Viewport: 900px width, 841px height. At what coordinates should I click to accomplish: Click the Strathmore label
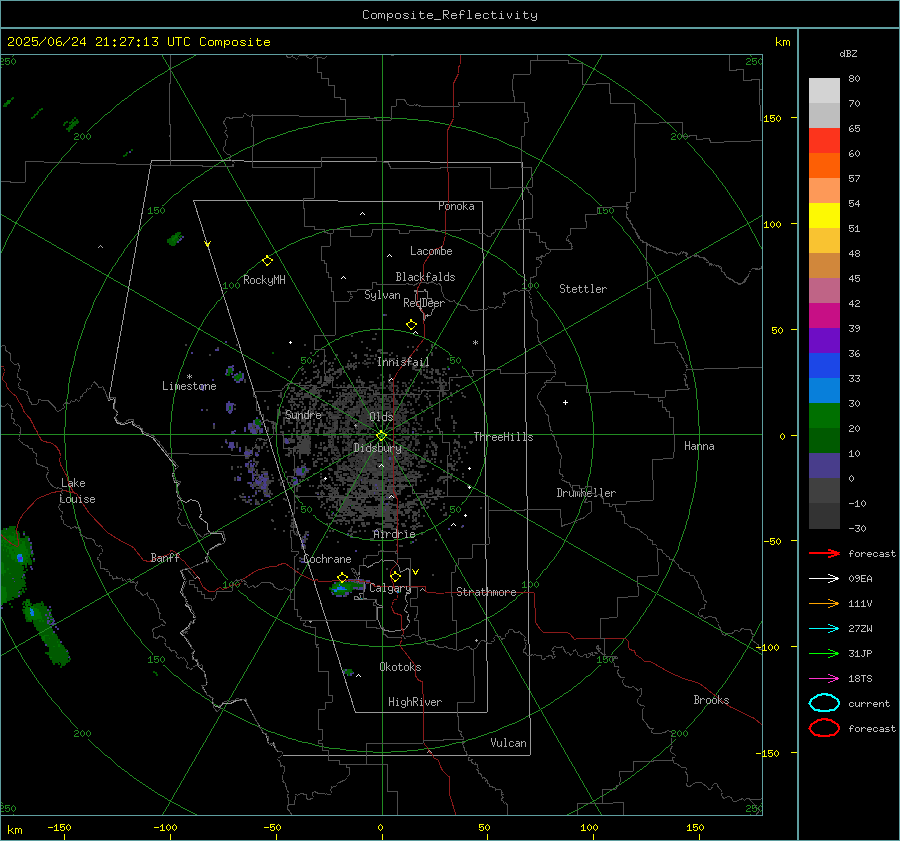486,592
